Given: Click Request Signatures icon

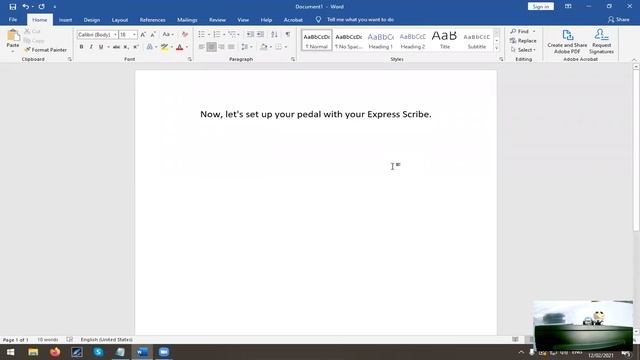Looking at the screenshot, I should (x=602, y=41).
